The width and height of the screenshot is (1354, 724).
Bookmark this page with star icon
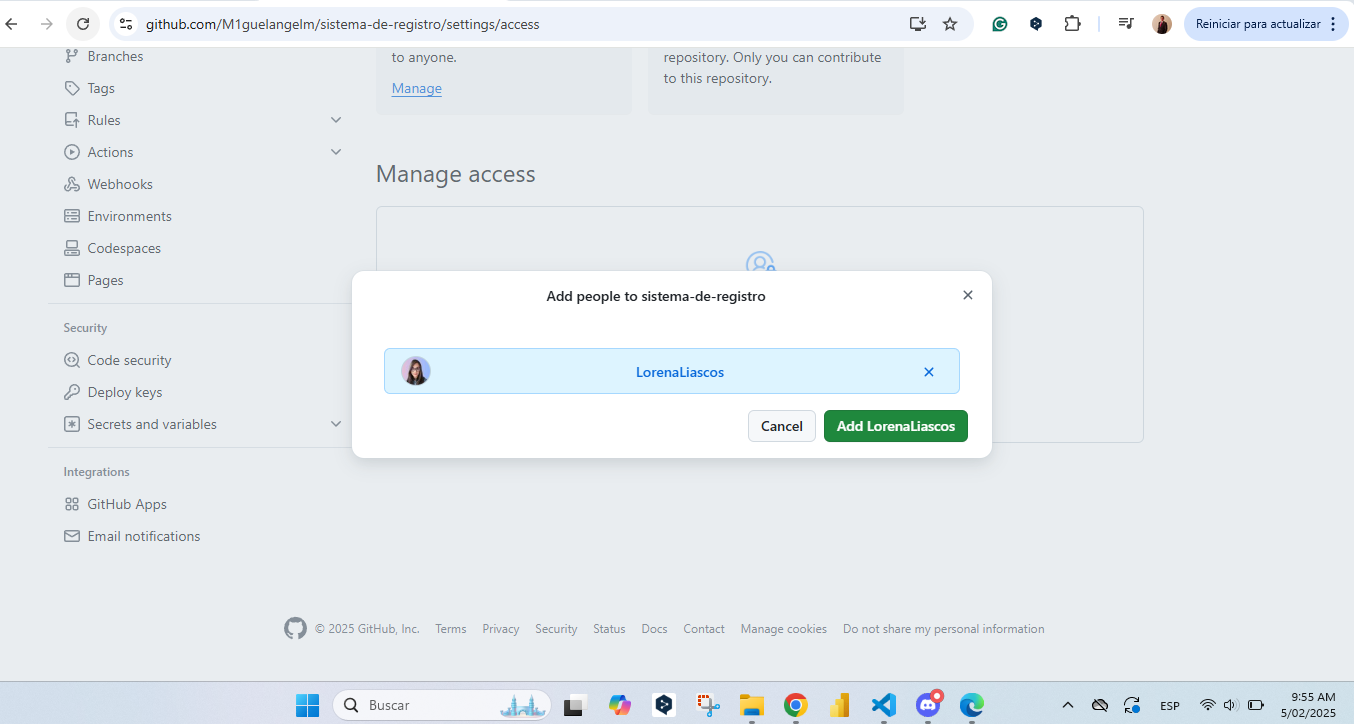click(950, 24)
